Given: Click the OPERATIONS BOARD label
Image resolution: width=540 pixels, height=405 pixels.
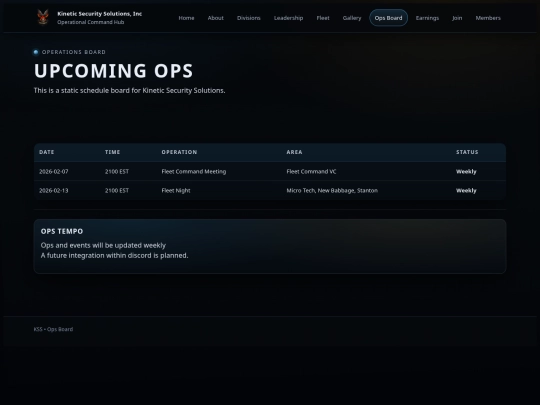Looking at the screenshot, I should 74,52.
